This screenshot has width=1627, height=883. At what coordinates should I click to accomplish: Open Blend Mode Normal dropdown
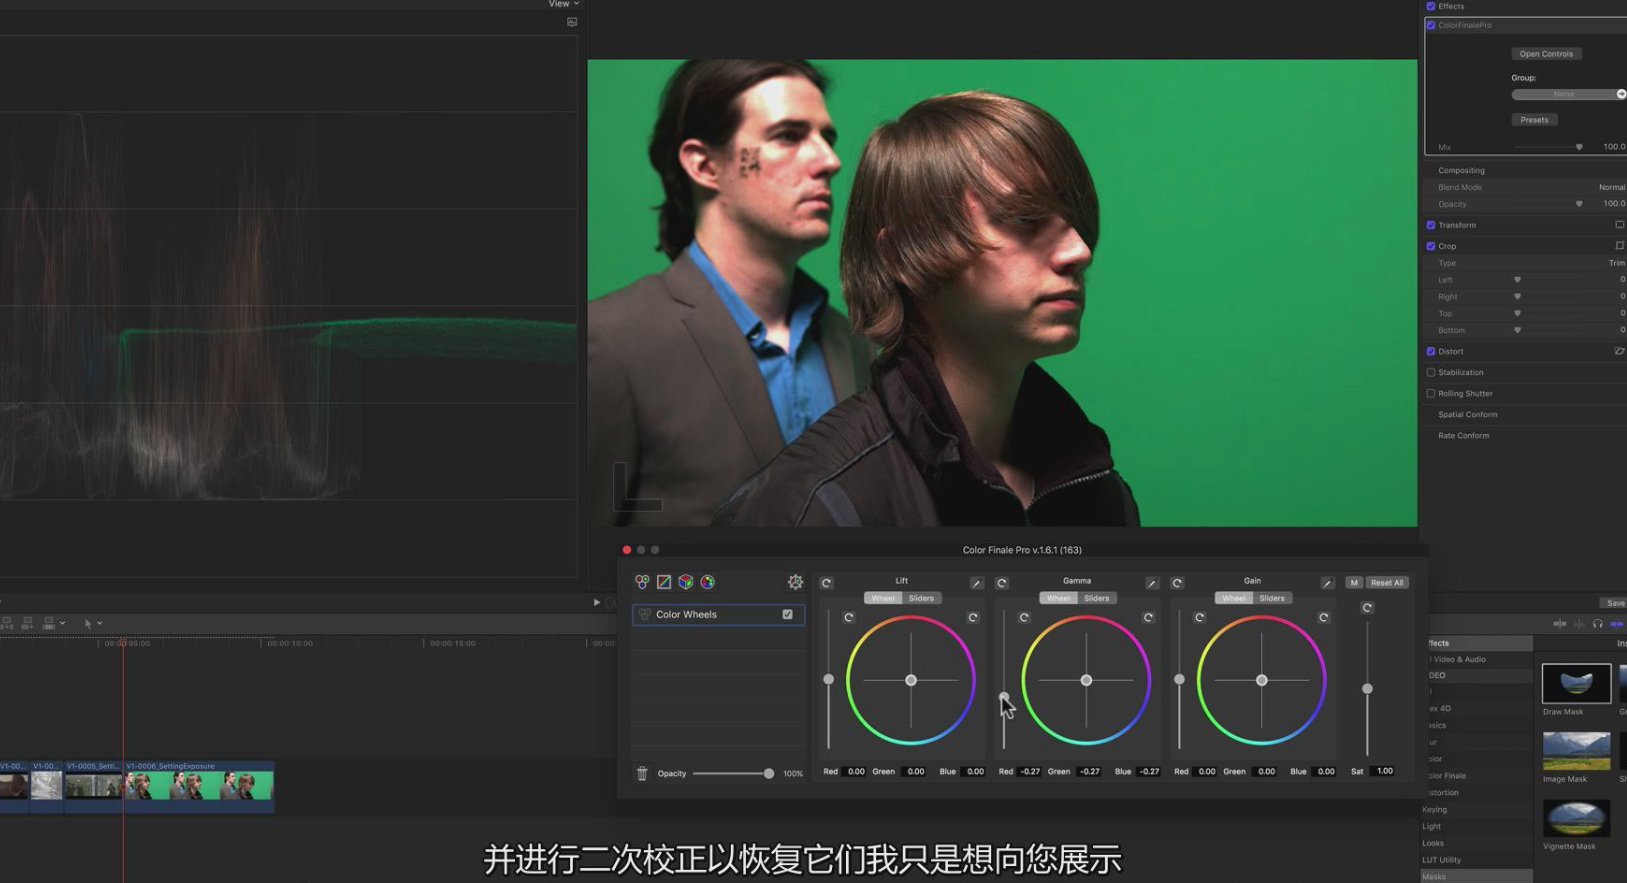pos(1611,187)
